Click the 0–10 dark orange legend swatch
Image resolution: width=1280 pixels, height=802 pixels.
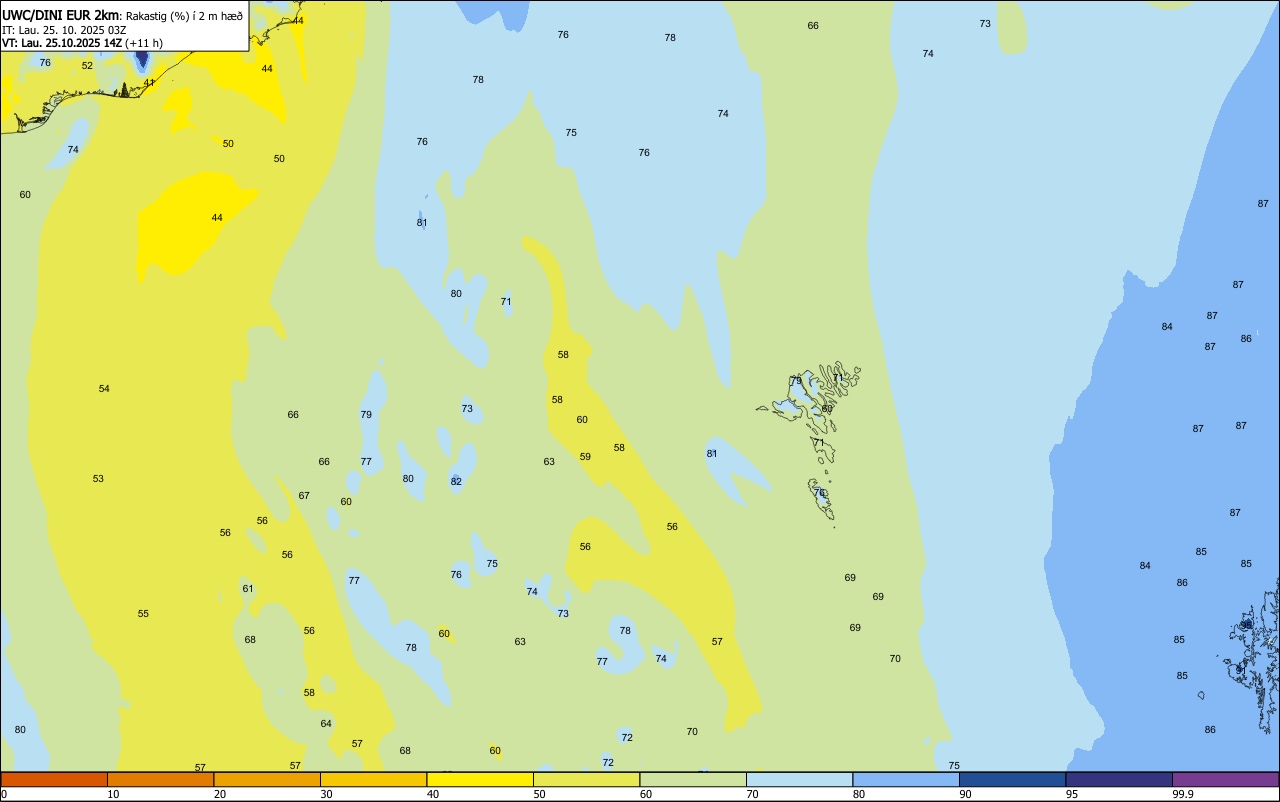coord(54,779)
